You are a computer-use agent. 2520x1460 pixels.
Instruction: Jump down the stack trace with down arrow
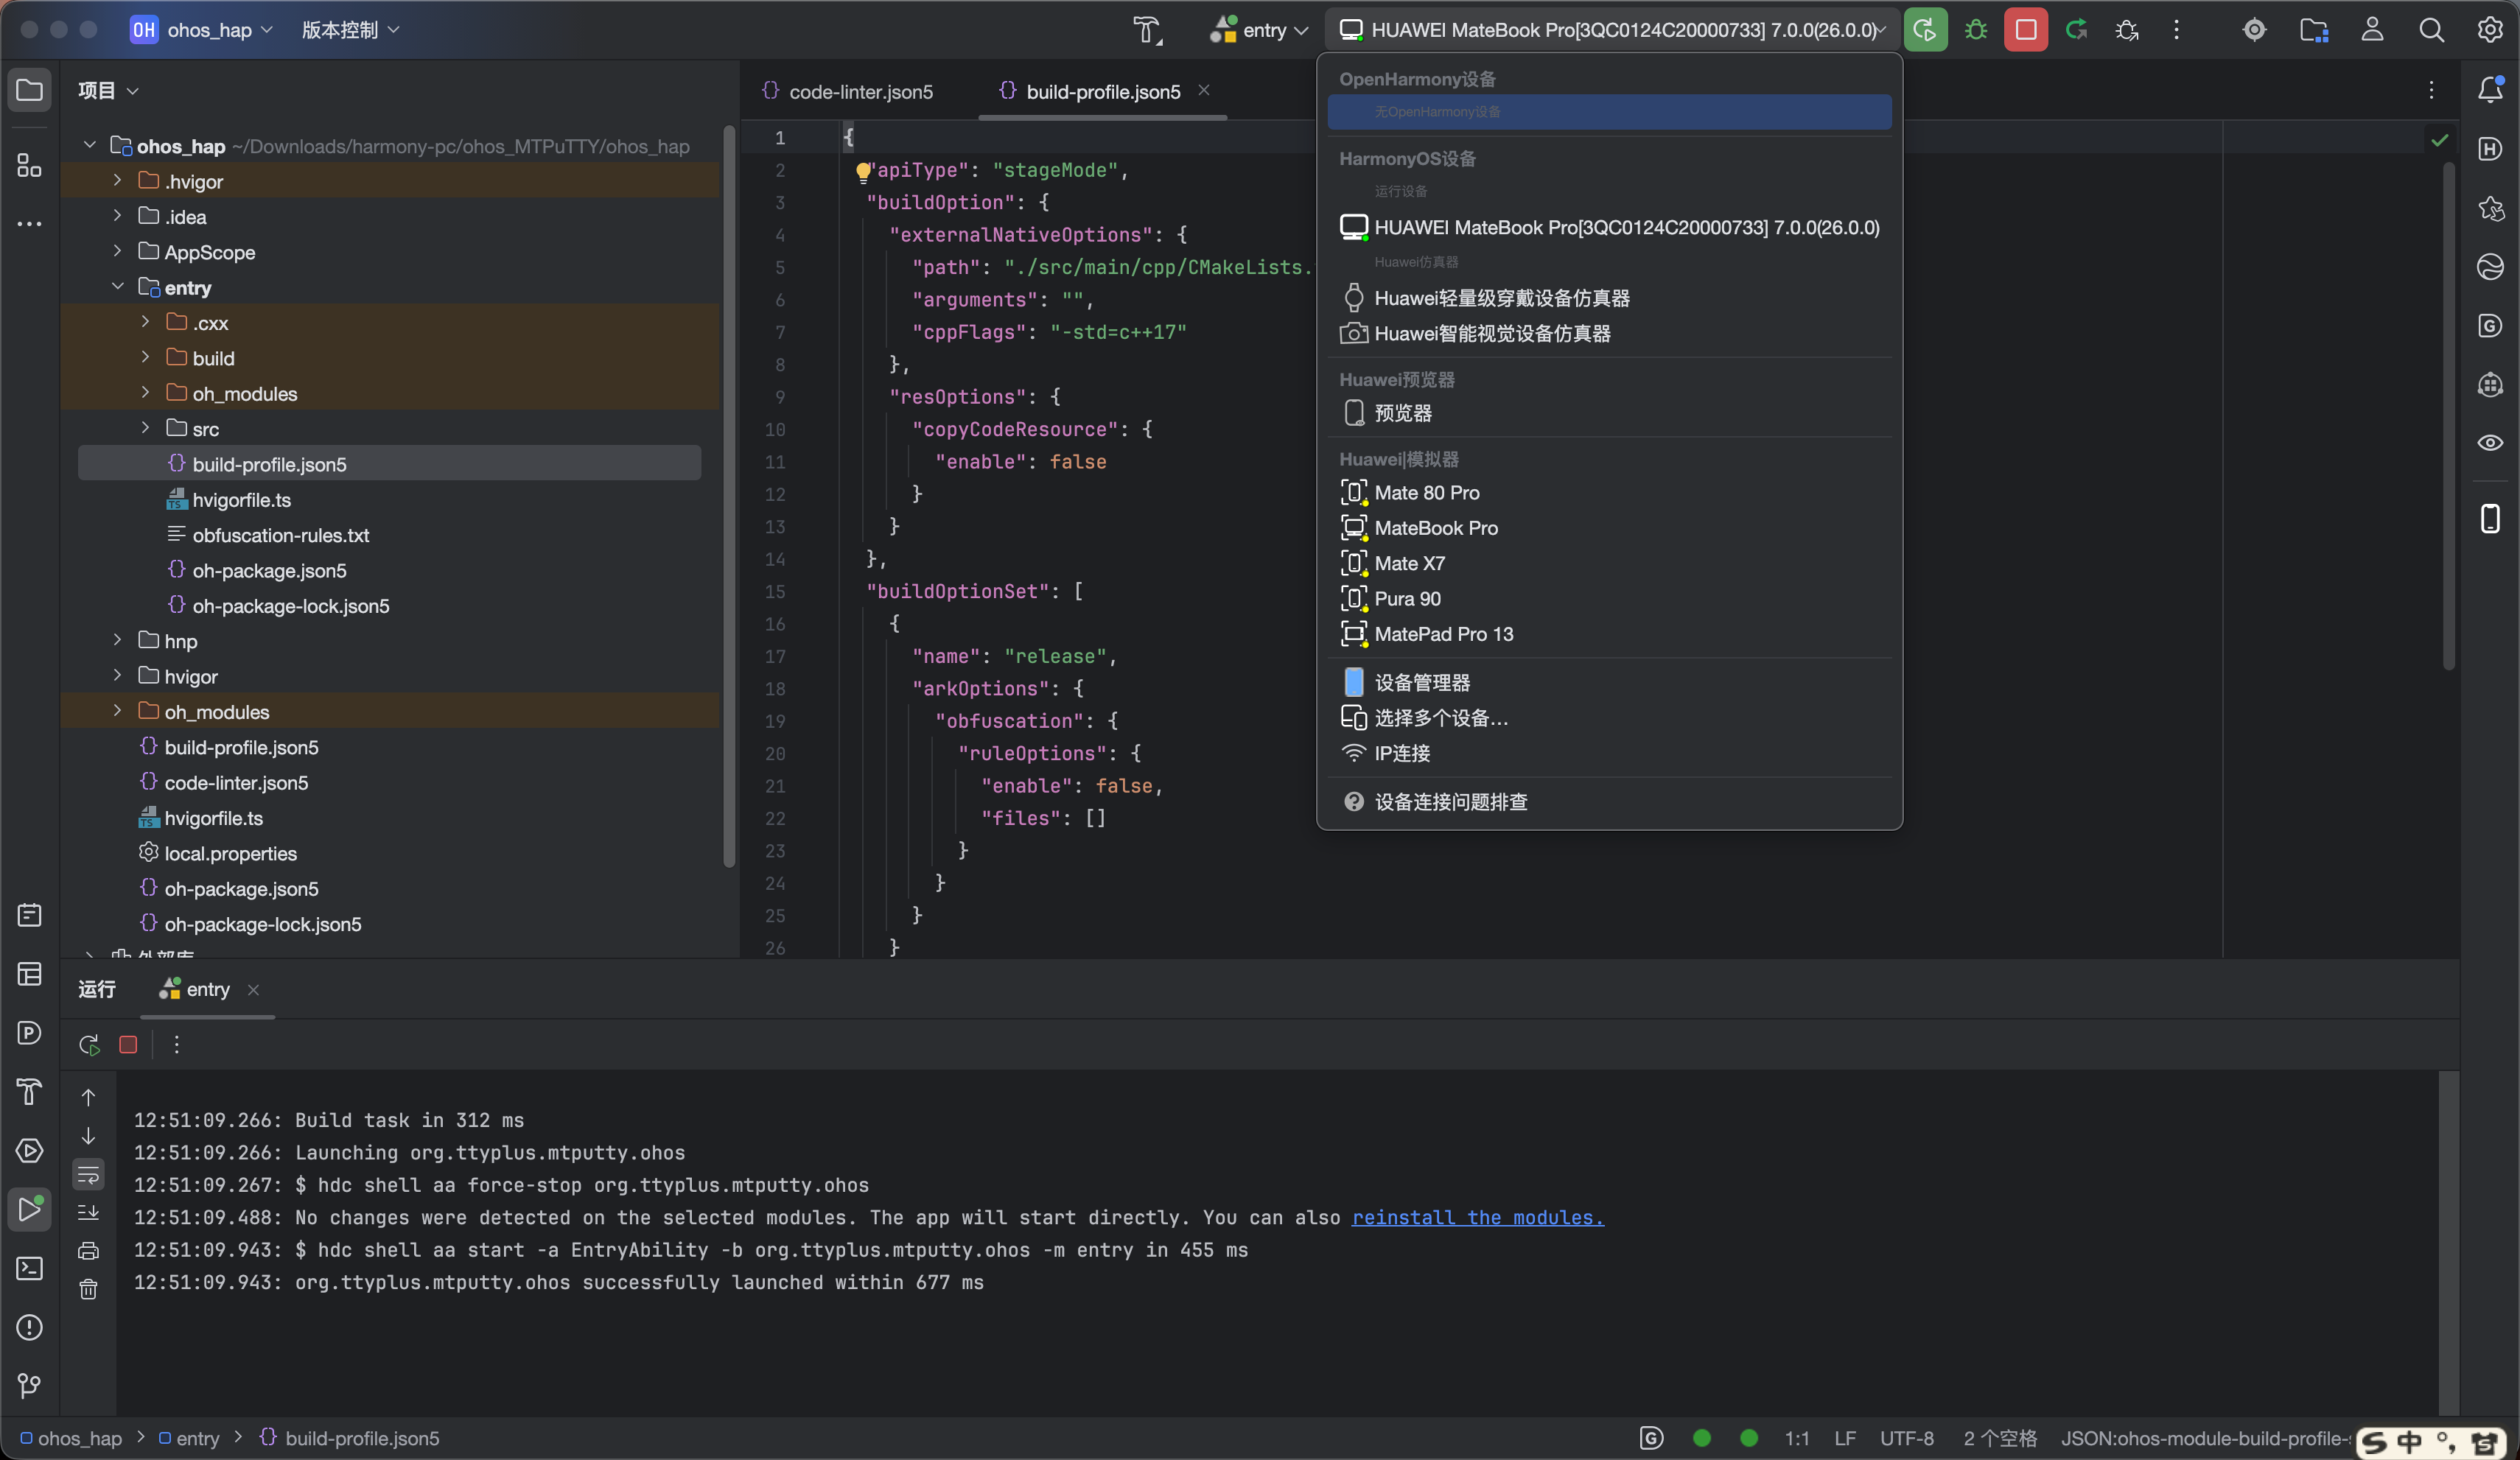coord(89,1135)
